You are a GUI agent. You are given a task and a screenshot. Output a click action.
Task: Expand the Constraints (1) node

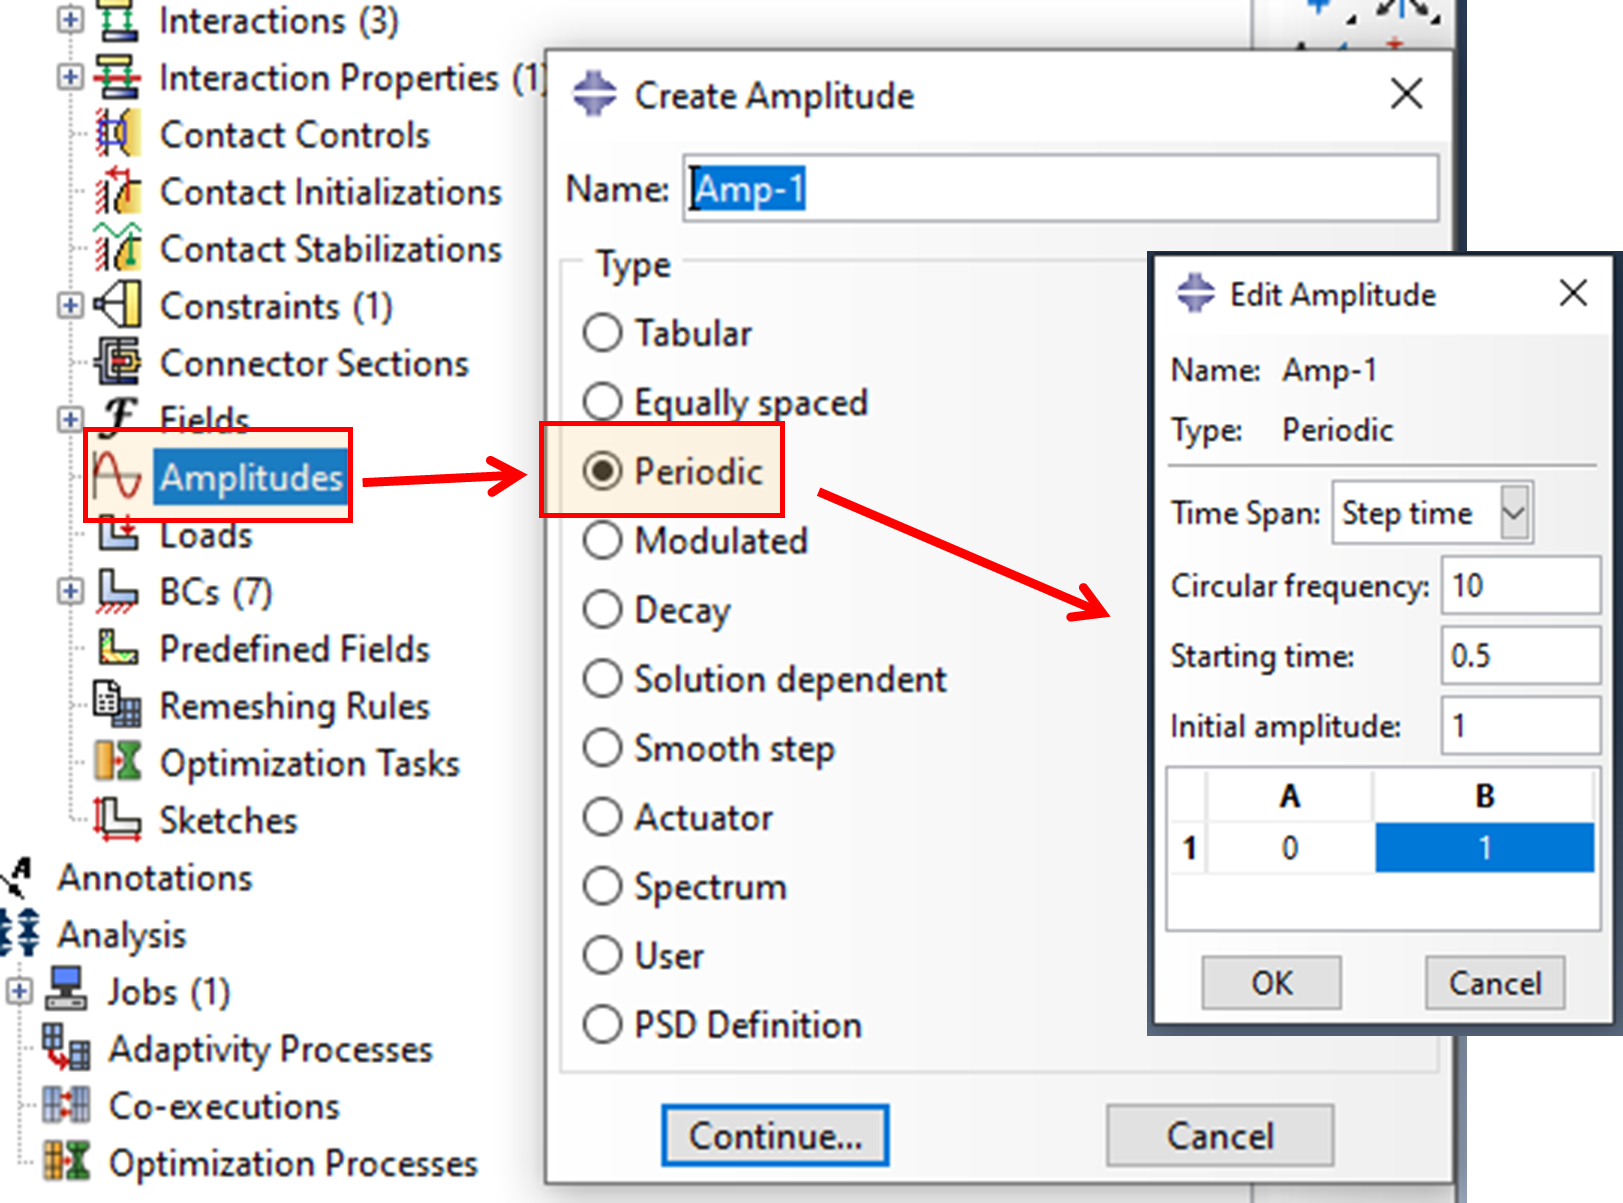click(69, 306)
